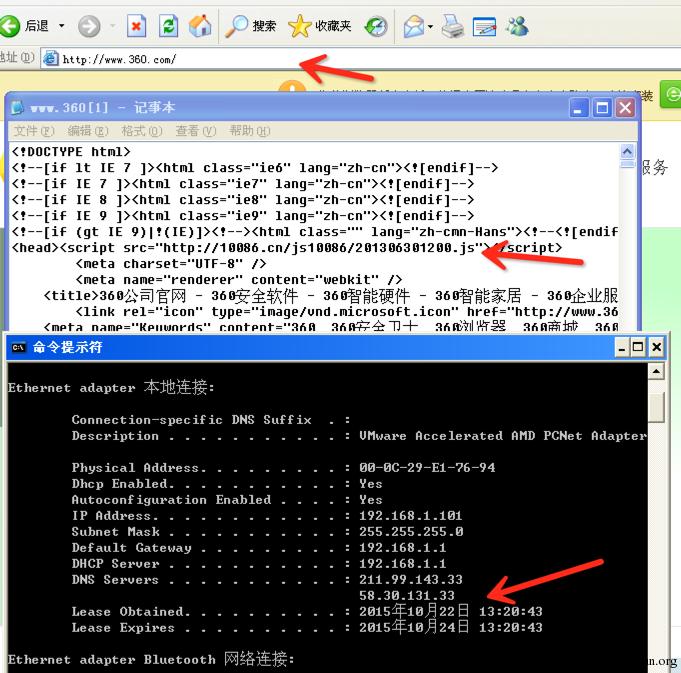The image size is (681, 673).
Task: Click the script src 10086.cn line
Action: [x=287, y=247]
